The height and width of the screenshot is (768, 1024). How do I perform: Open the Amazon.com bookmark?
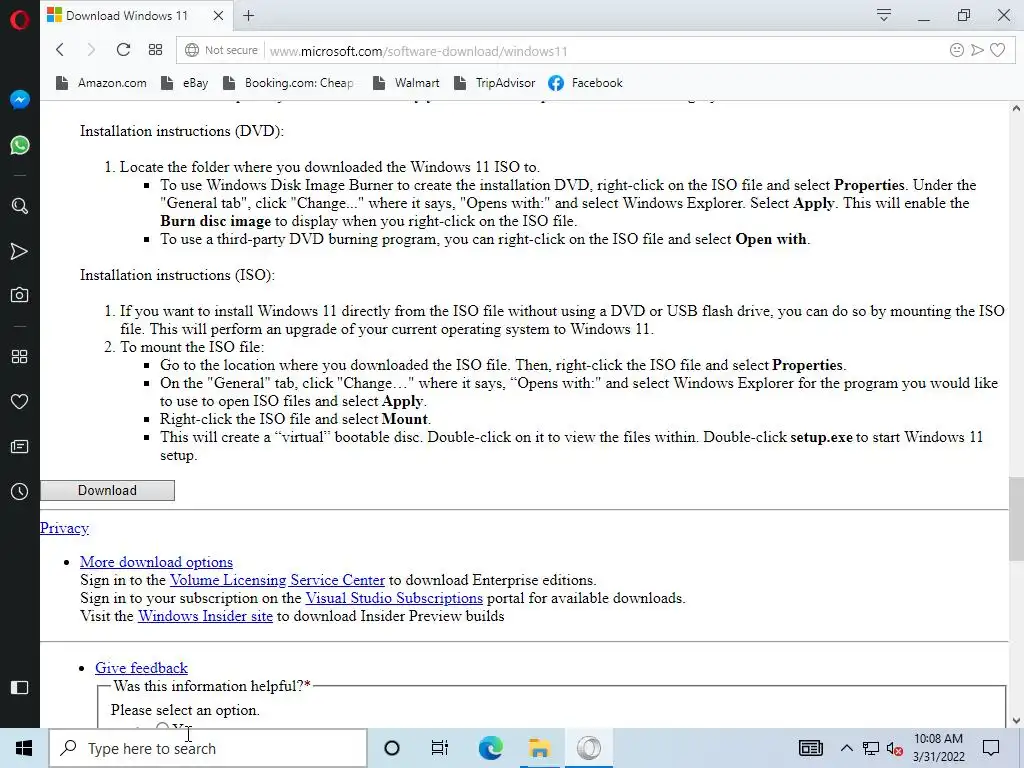point(101,83)
